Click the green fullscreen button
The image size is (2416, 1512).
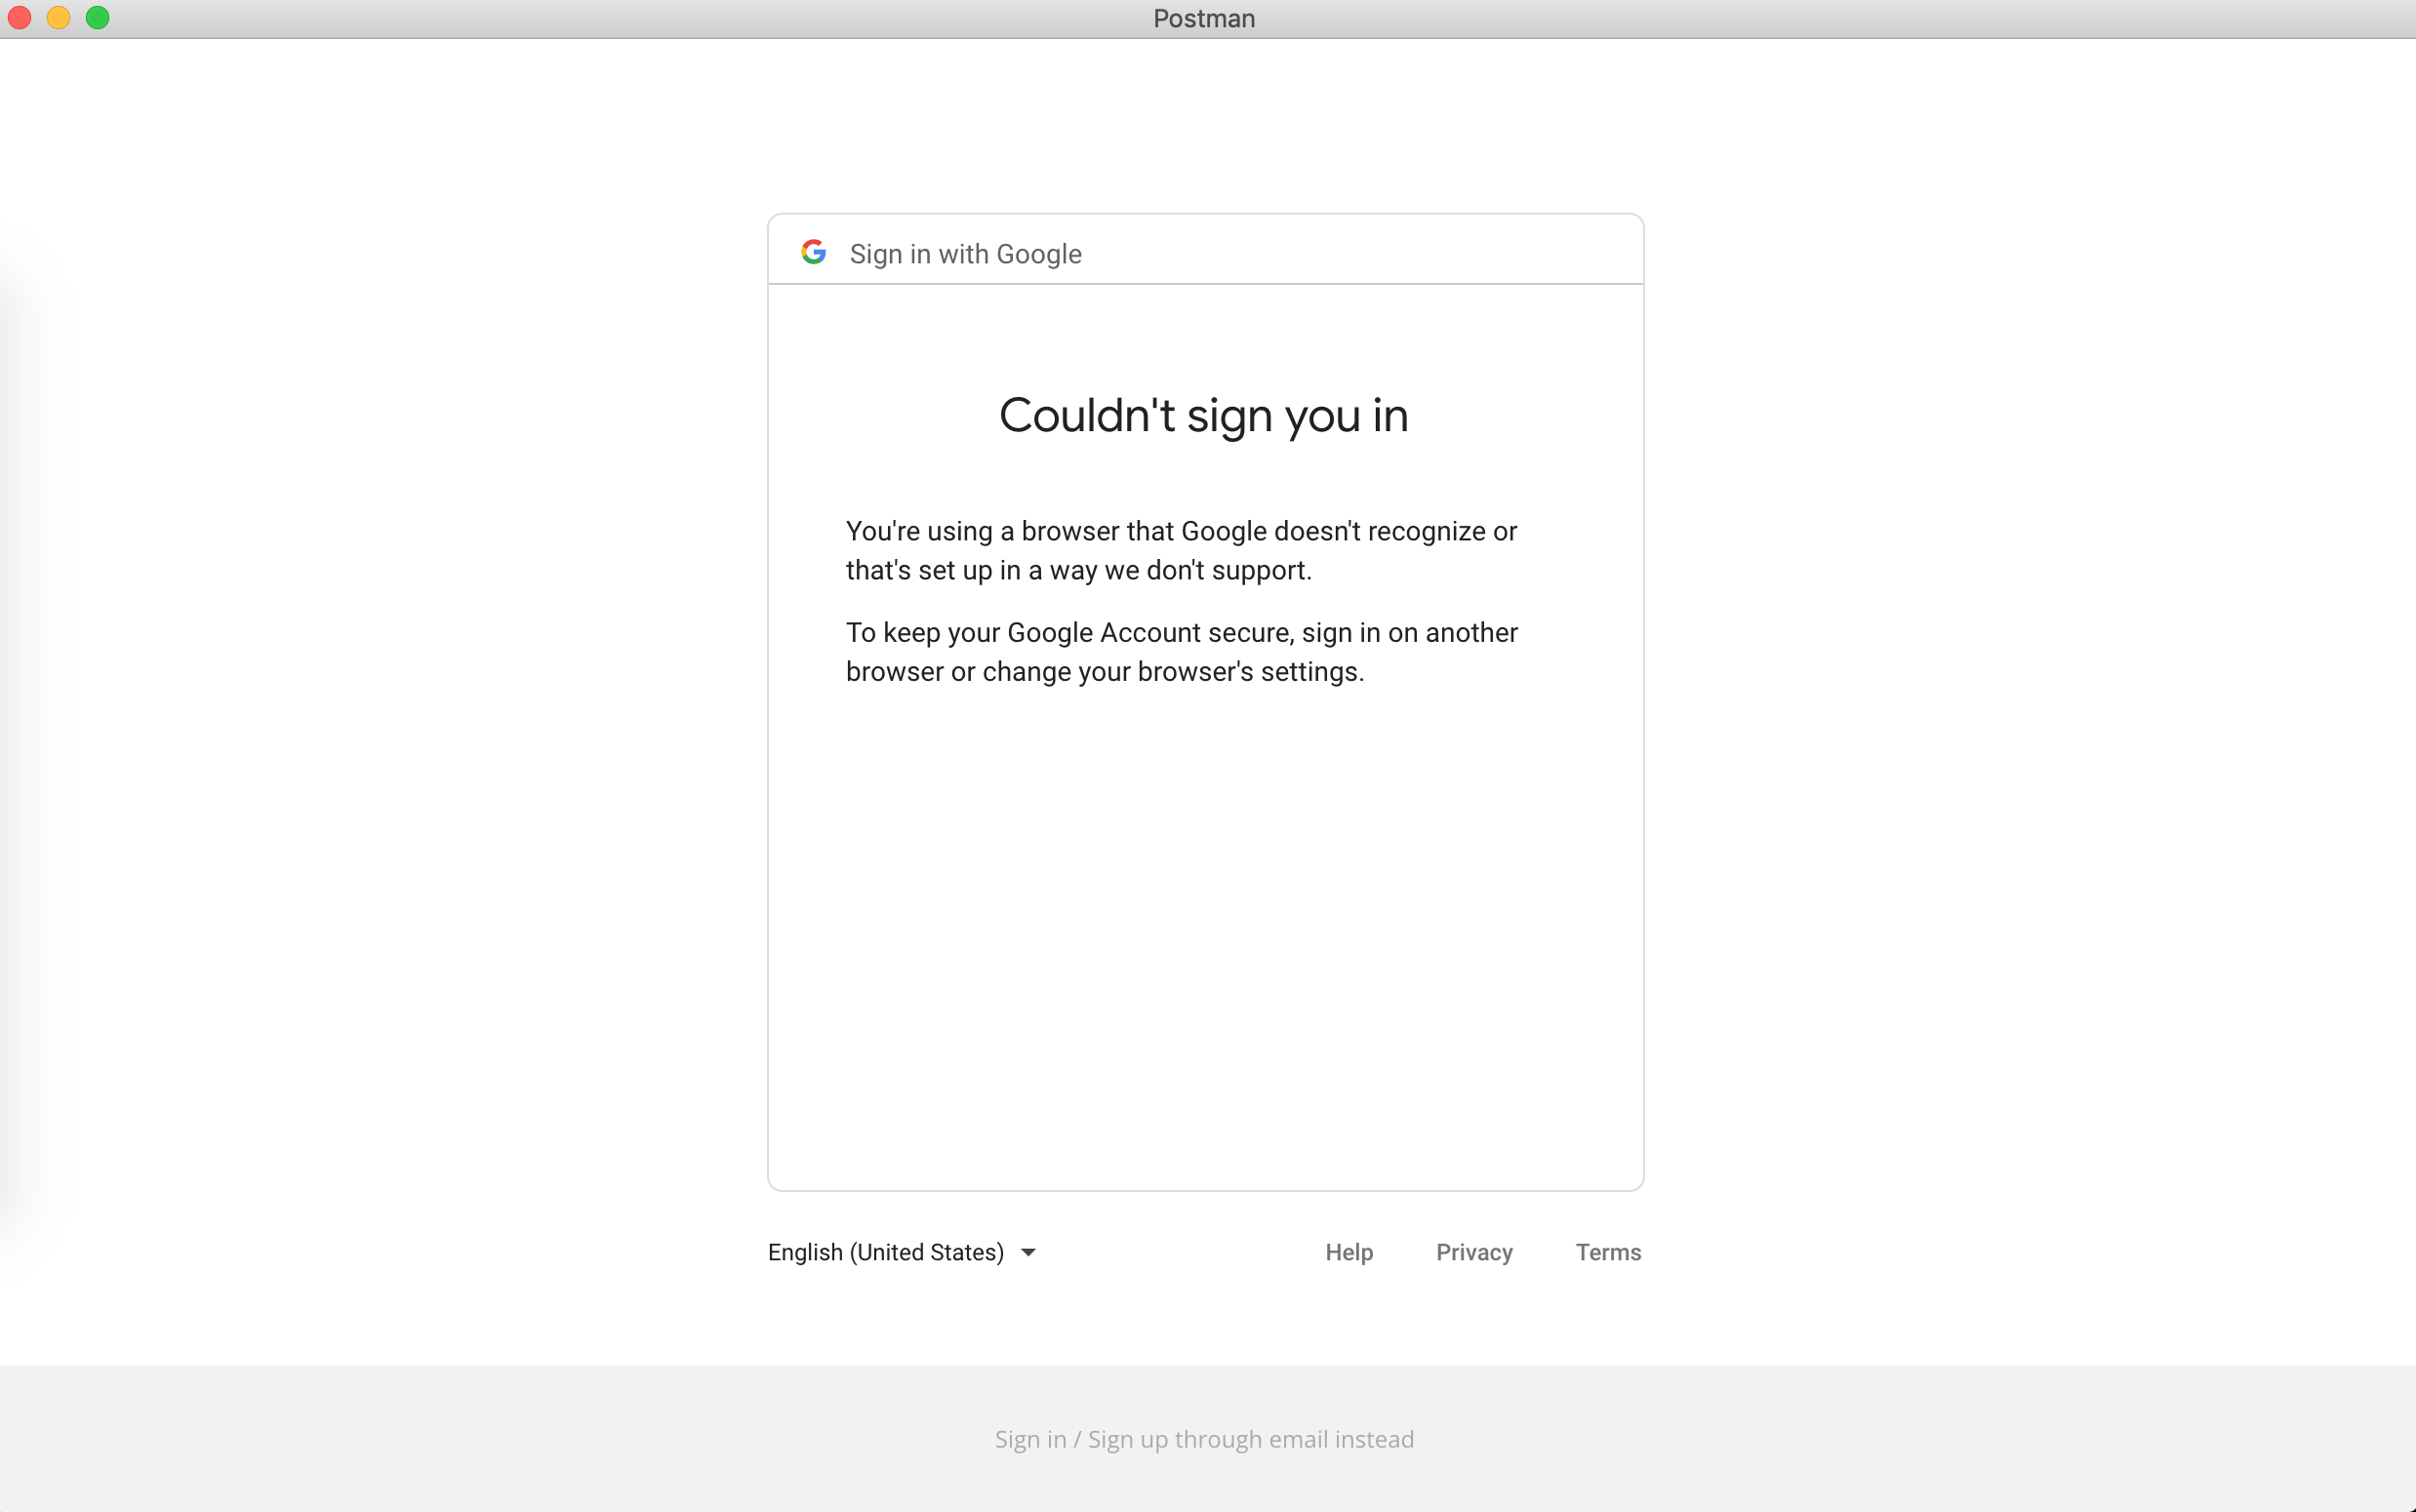tap(97, 17)
